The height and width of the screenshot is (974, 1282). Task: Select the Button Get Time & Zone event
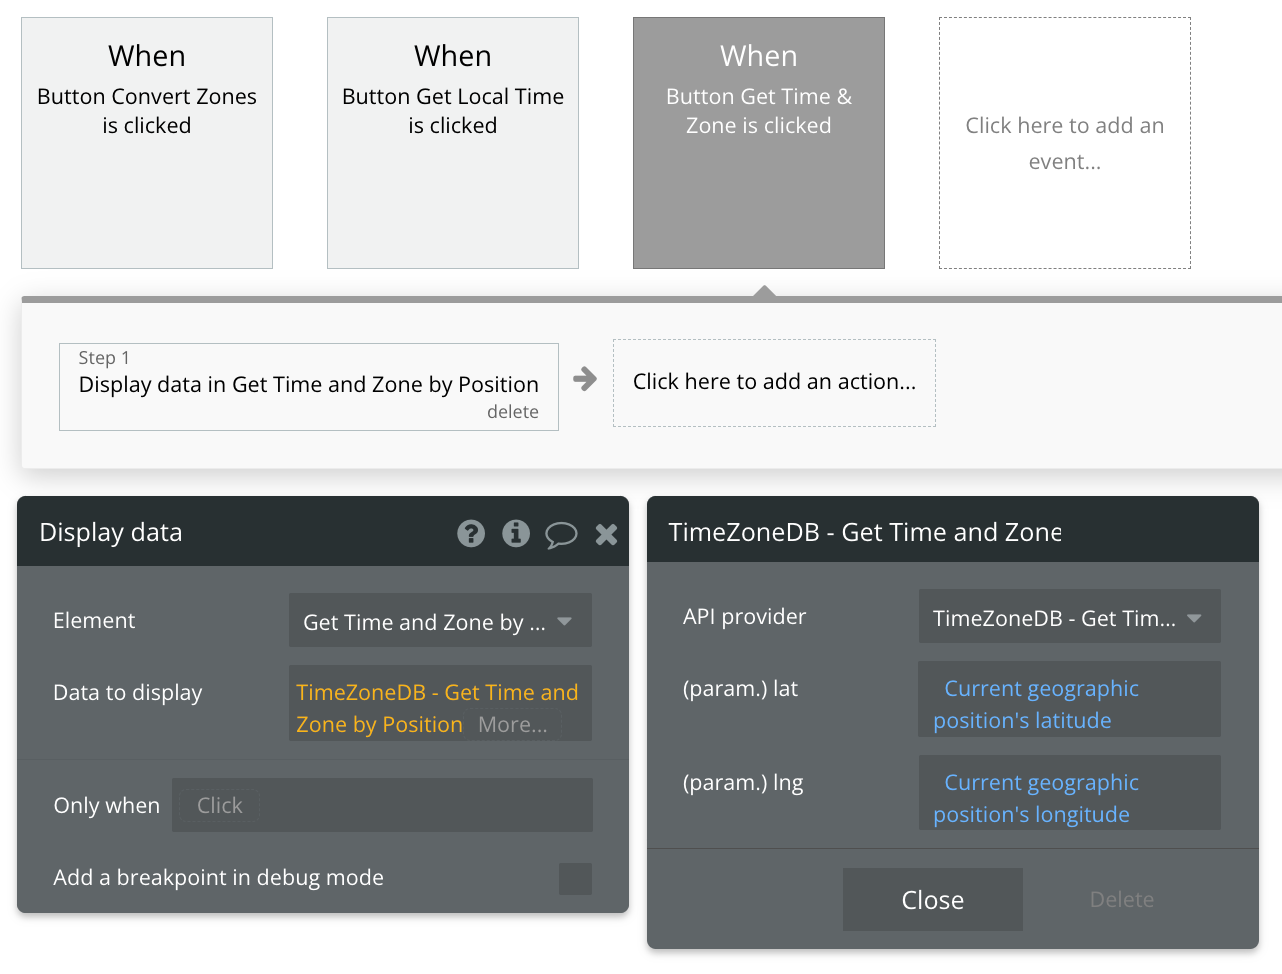coord(759,143)
